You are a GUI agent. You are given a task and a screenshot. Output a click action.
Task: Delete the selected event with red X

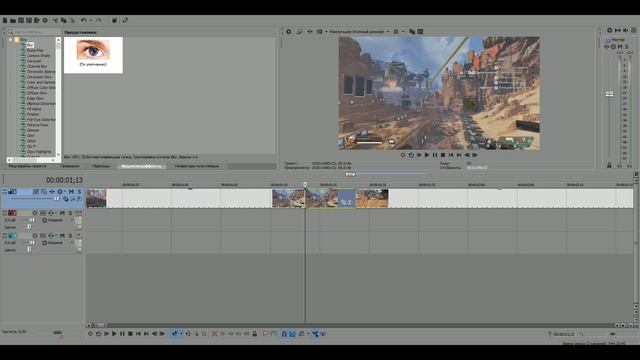click(215, 334)
